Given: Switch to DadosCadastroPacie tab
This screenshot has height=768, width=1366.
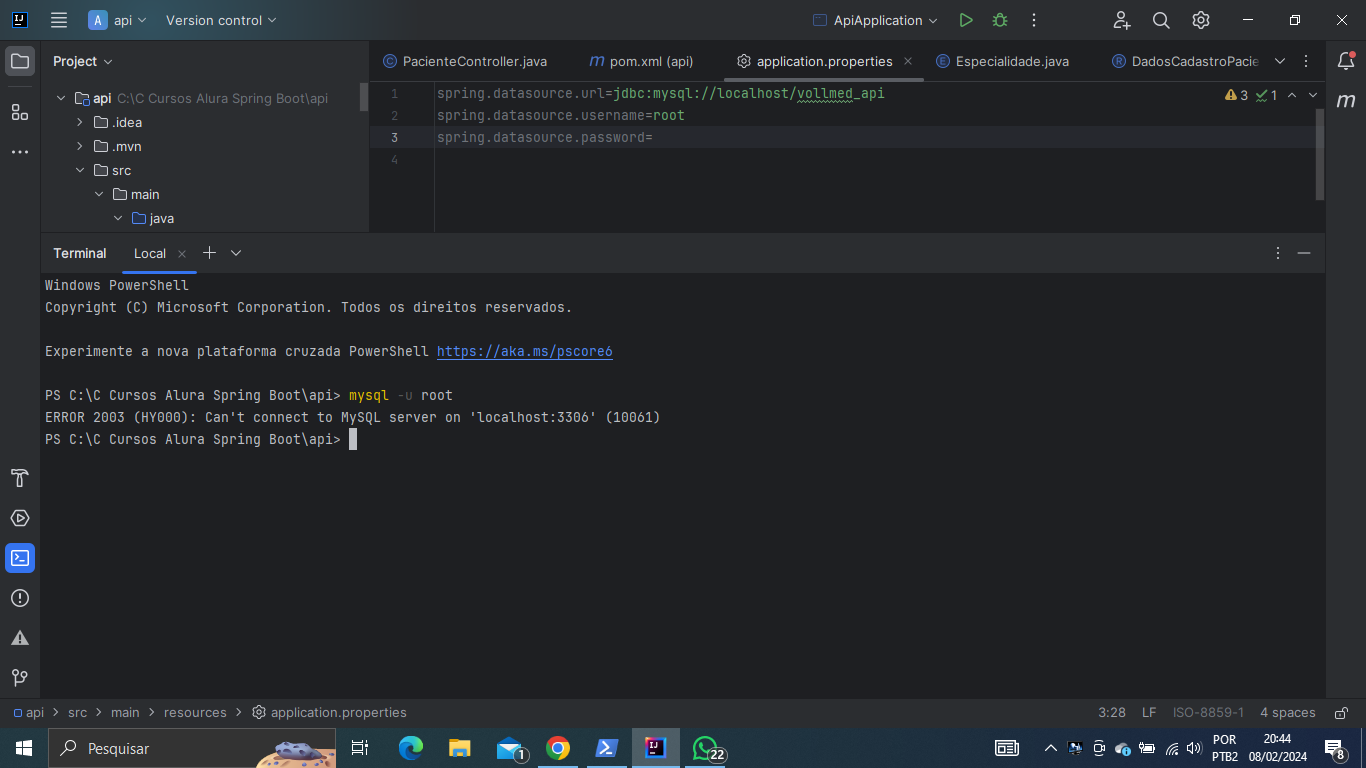Looking at the screenshot, I should coord(1185,61).
